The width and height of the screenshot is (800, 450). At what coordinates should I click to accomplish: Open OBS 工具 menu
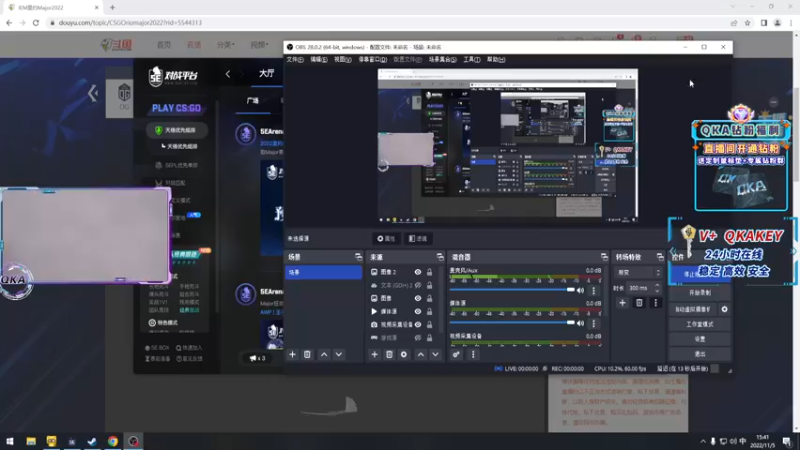[472, 60]
